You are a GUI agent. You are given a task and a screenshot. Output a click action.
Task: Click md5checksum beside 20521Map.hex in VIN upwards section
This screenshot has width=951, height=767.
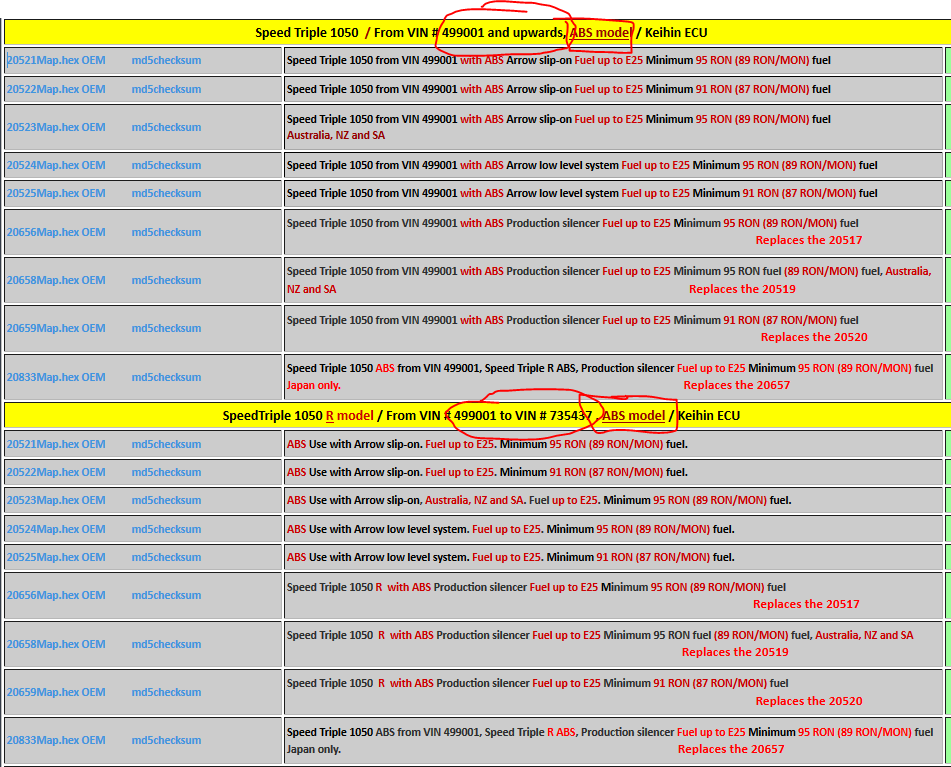click(166, 60)
